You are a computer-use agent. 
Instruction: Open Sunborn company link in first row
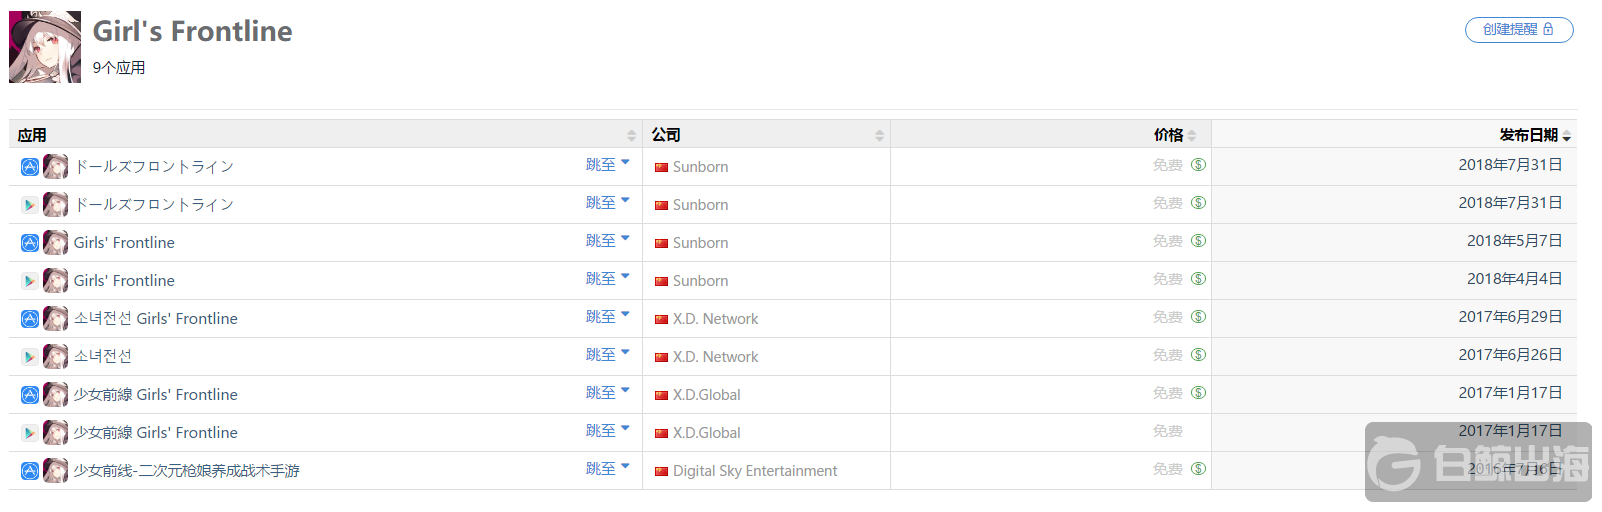(700, 167)
